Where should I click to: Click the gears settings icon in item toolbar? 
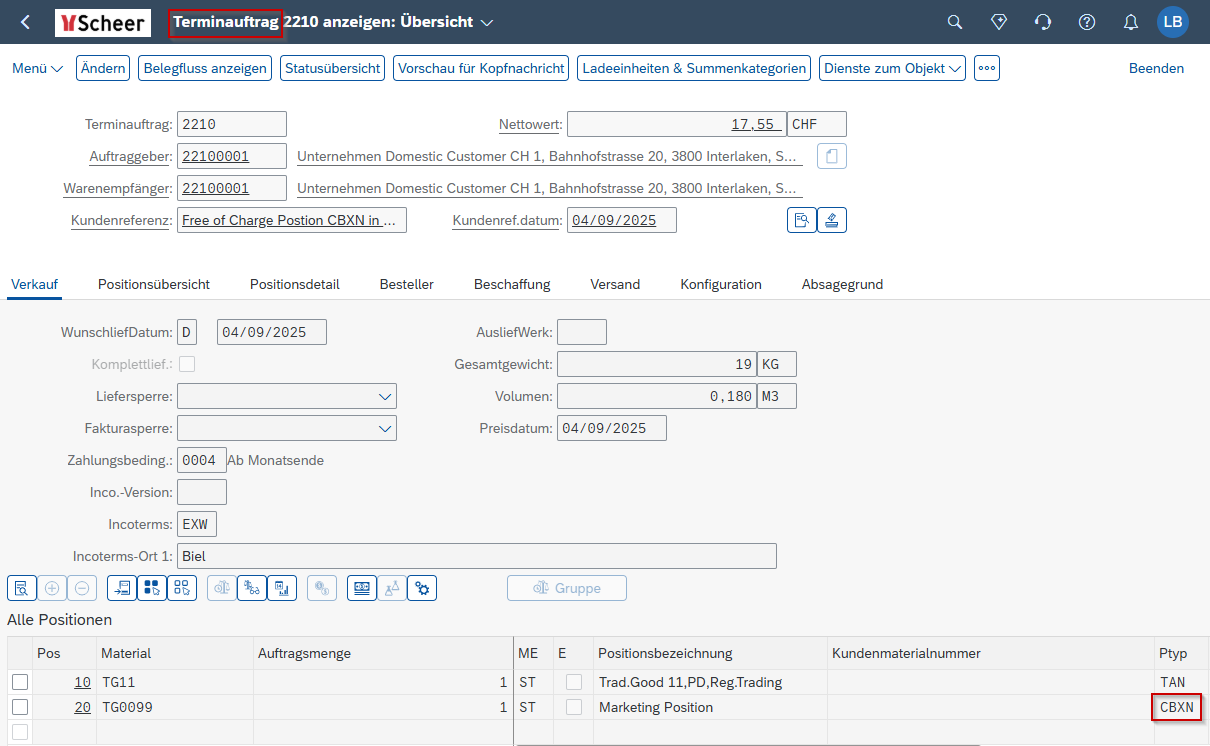422,588
